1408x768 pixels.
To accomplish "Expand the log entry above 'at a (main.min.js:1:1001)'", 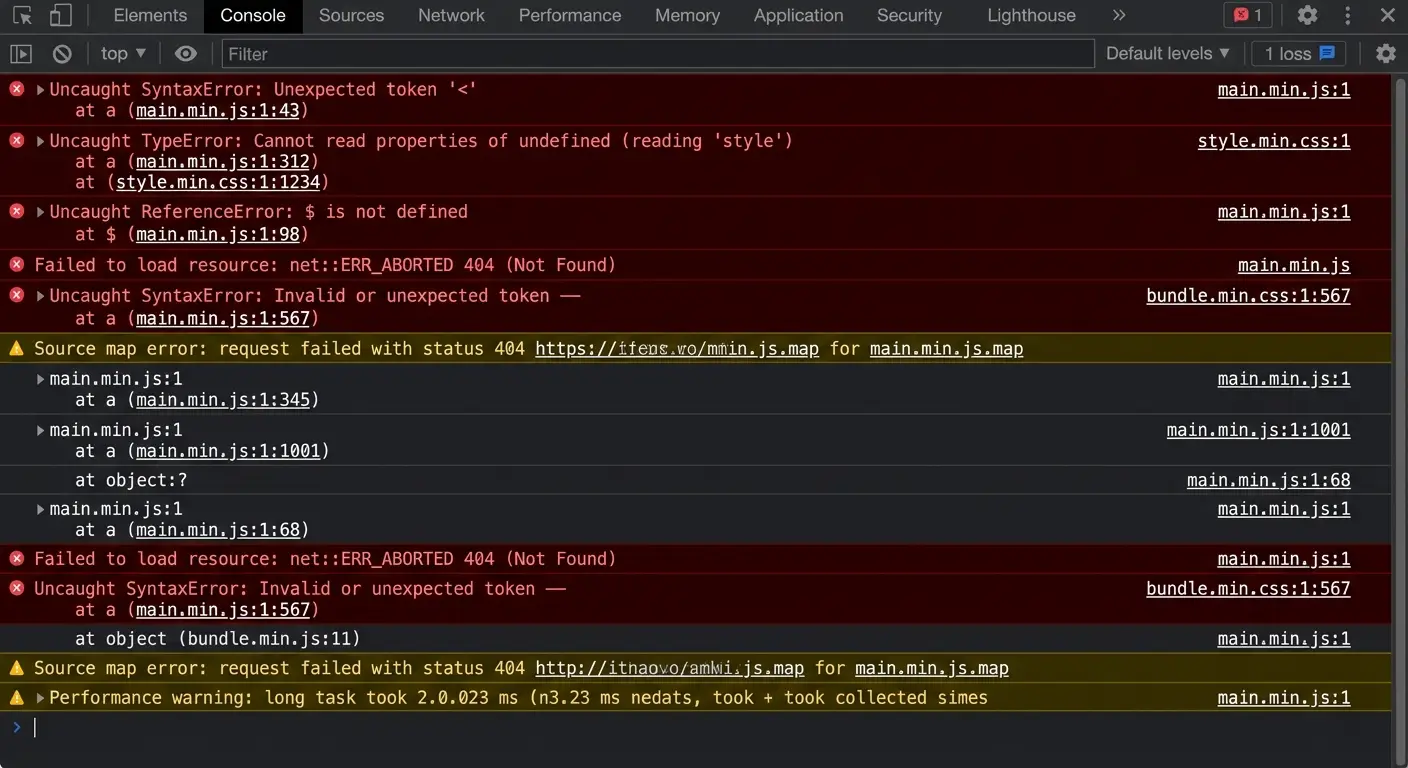I will pyautogui.click(x=40, y=430).
